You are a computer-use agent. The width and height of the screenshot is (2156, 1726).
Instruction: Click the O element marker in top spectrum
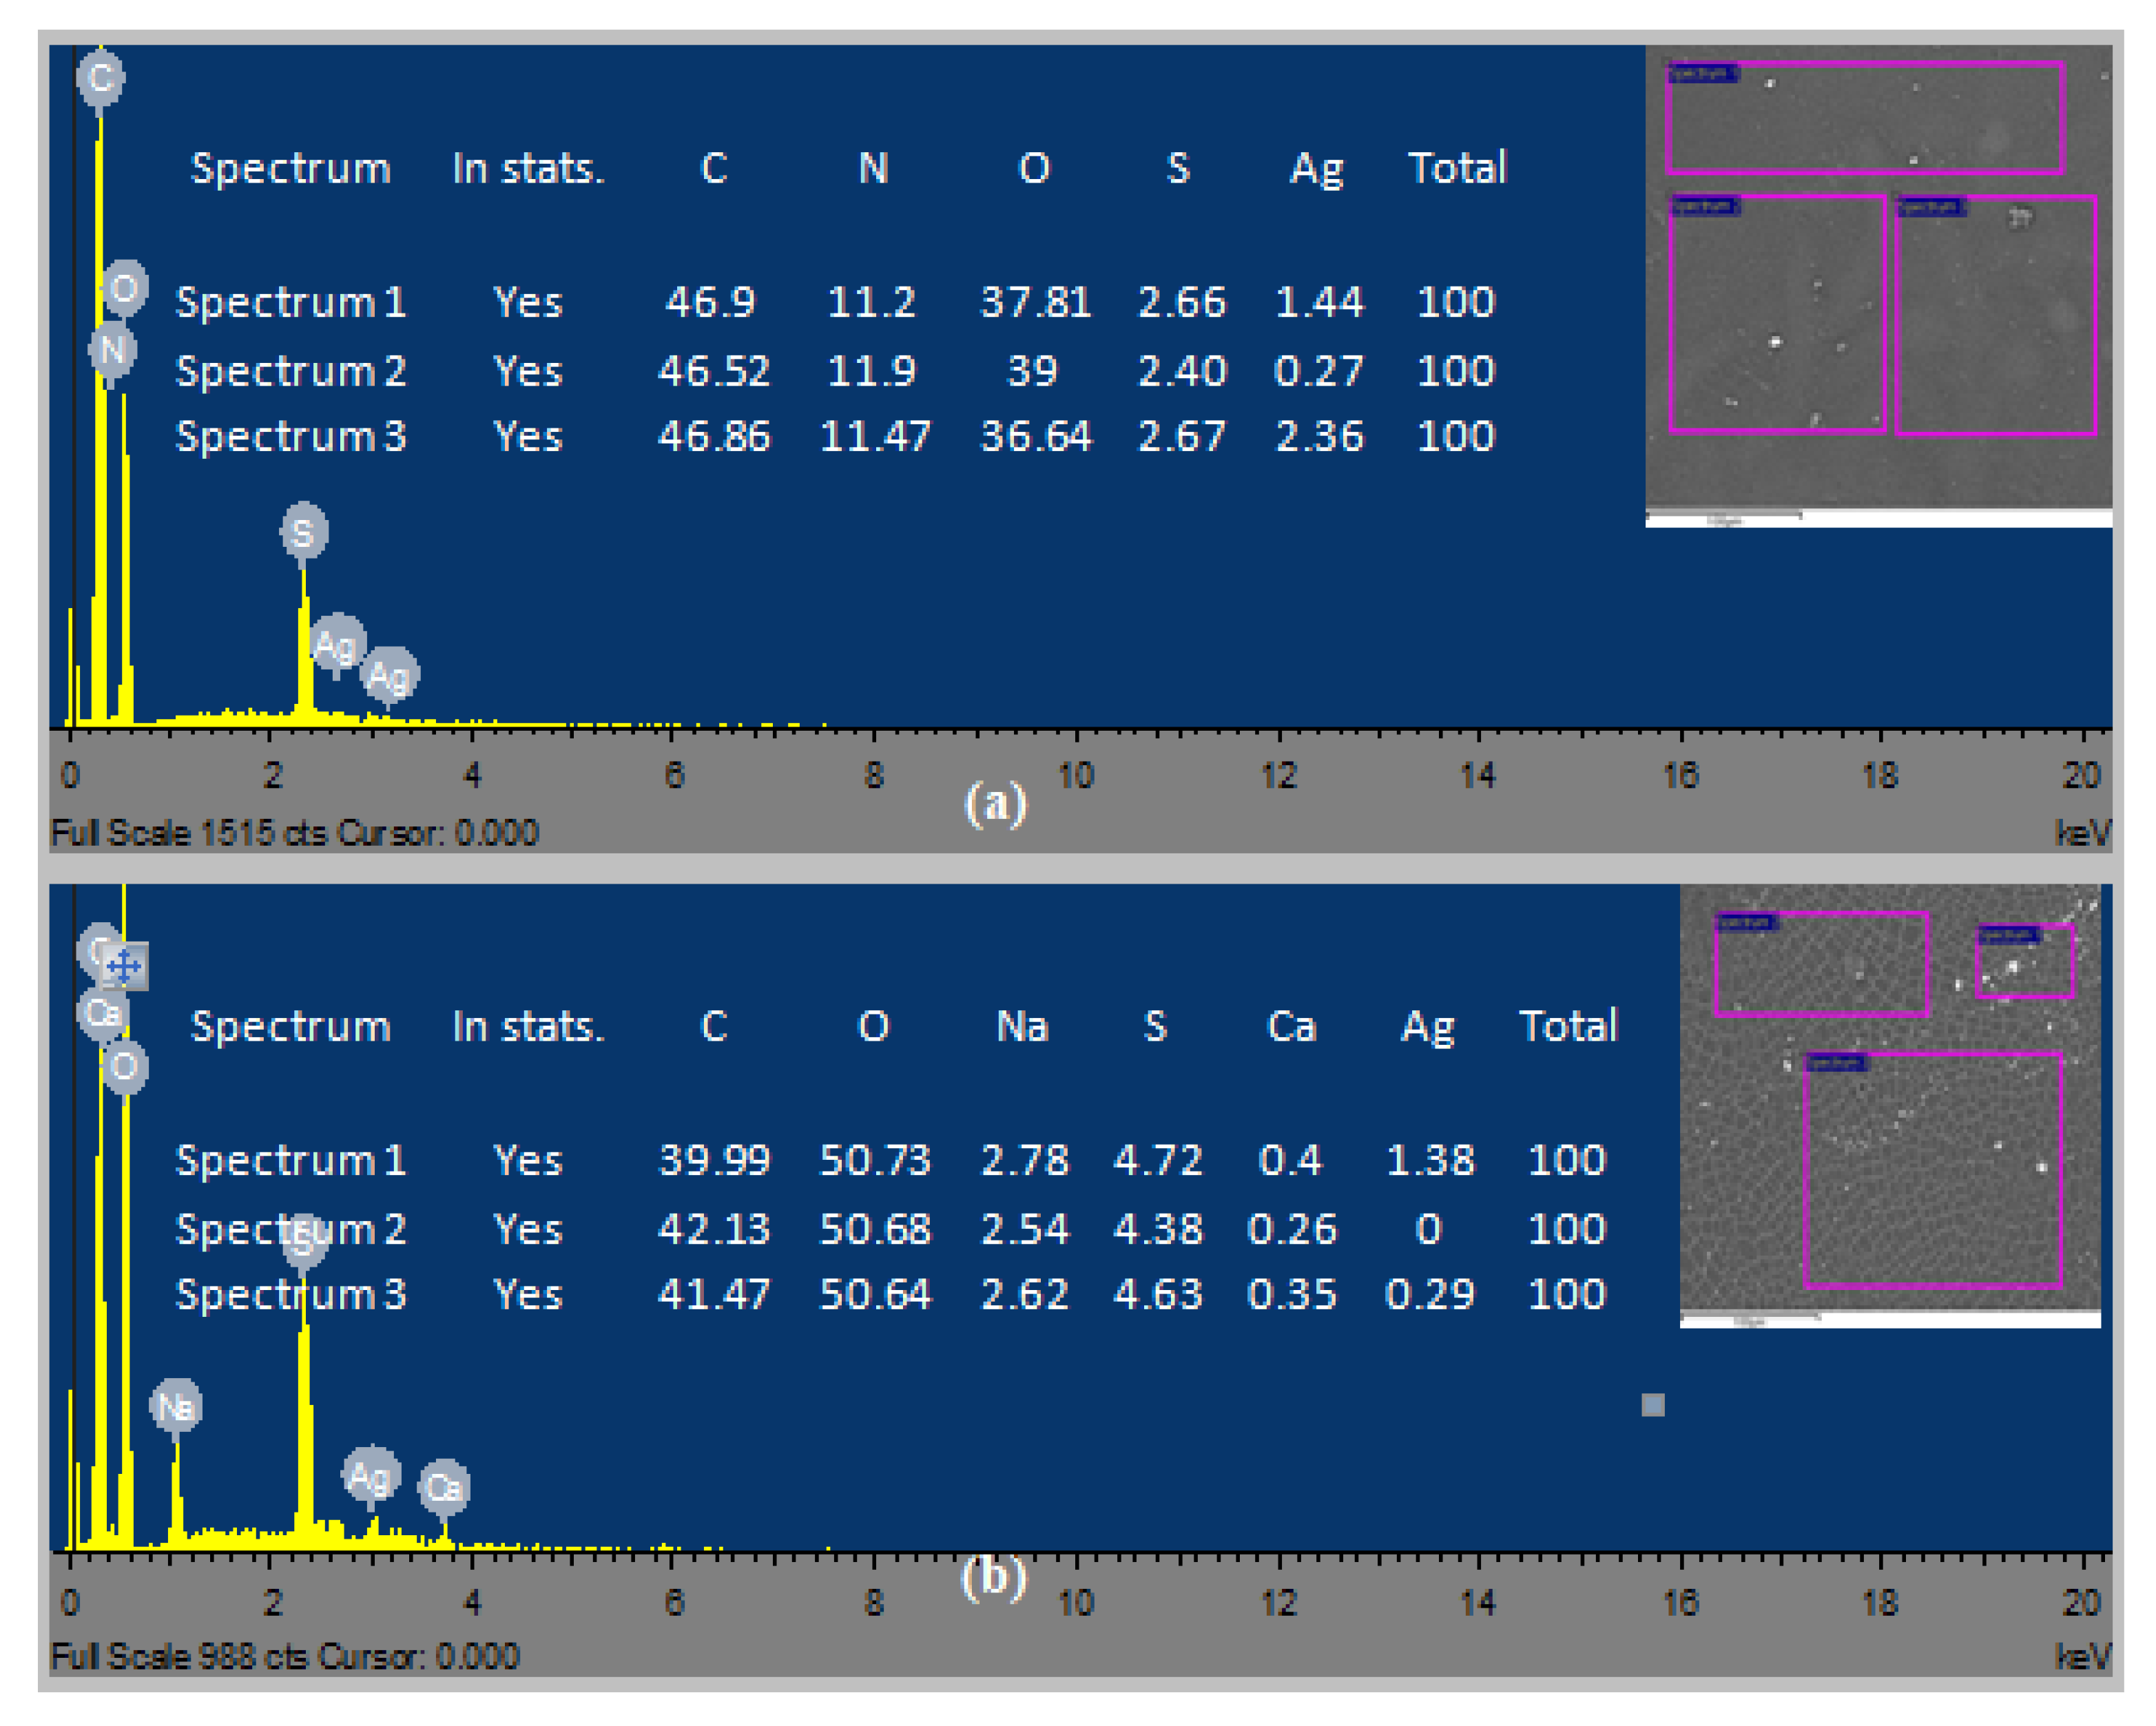click(x=125, y=289)
